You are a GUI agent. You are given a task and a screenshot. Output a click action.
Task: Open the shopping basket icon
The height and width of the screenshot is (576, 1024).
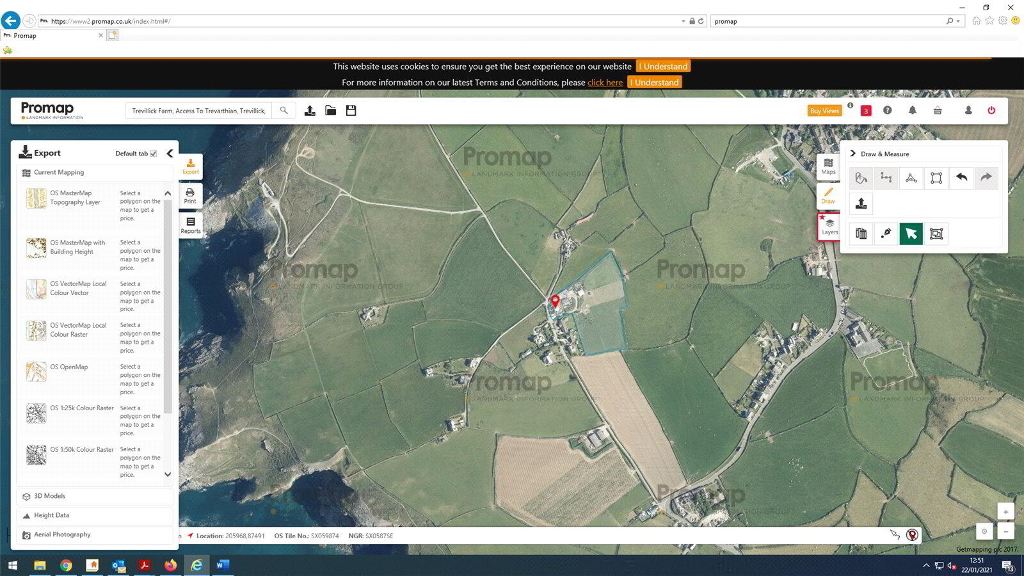click(x=937, y=110)
